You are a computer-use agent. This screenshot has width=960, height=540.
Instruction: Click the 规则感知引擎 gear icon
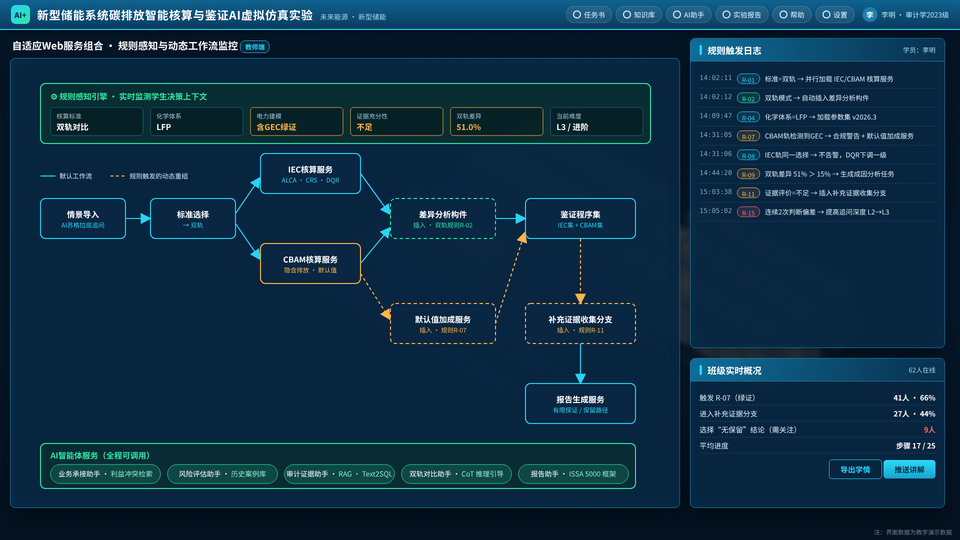click(54, 97)
